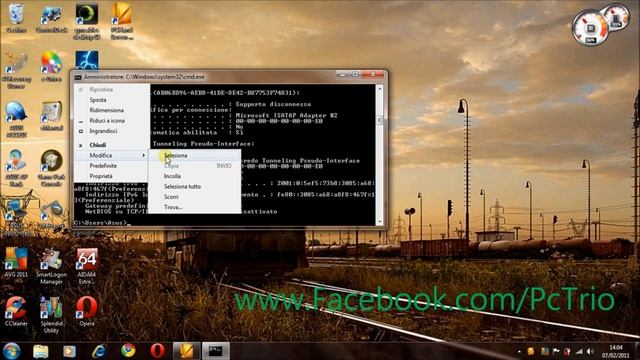Select the notepad sheet desktop icon
The width and height of the screenshot is (640, 360).
coord(51,116)
